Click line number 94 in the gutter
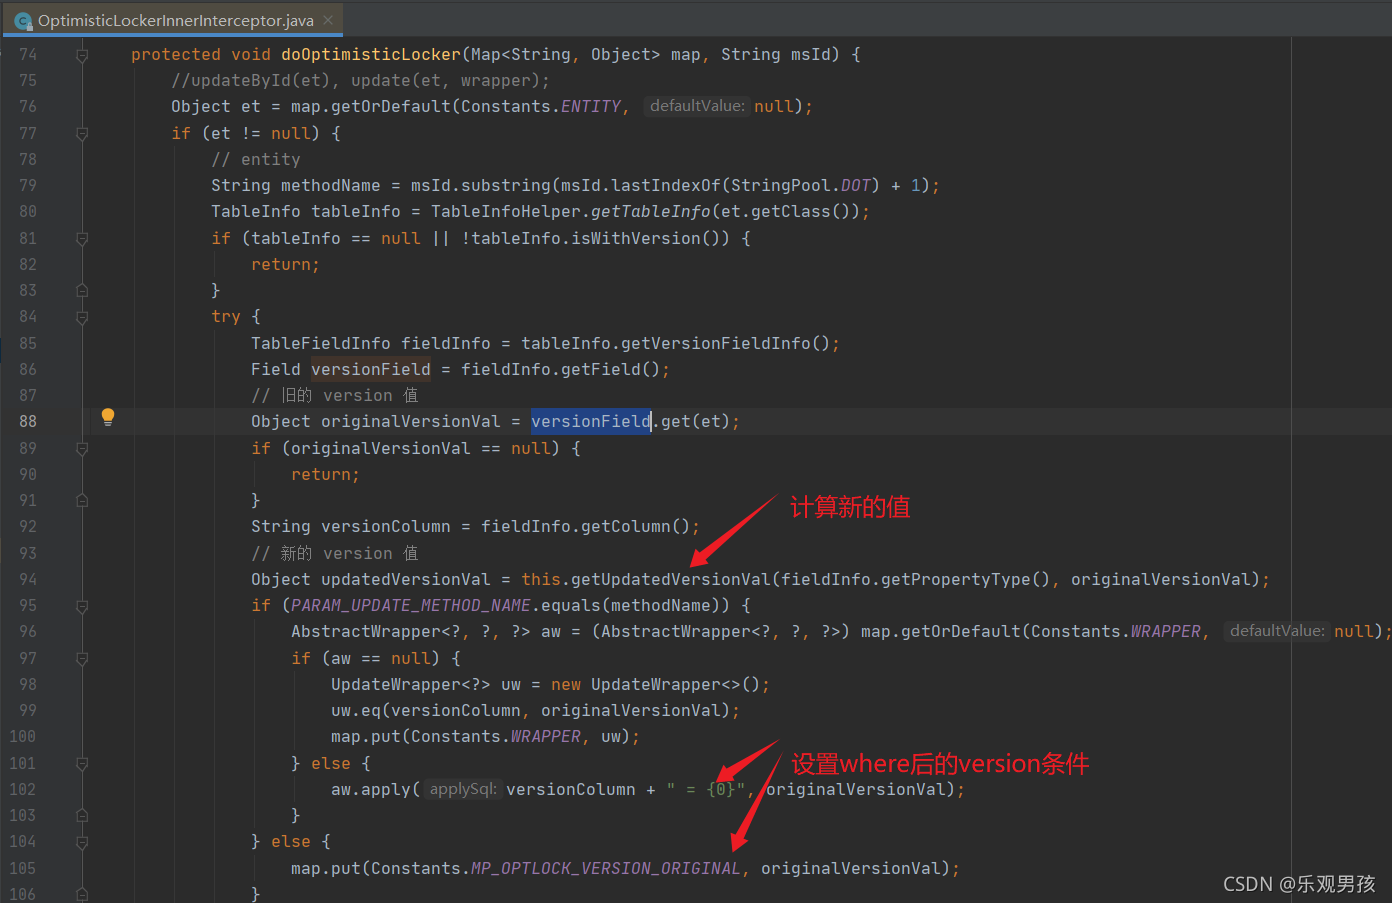The width and height of the screenshot is (1392, 903). (x=28, y=580)
